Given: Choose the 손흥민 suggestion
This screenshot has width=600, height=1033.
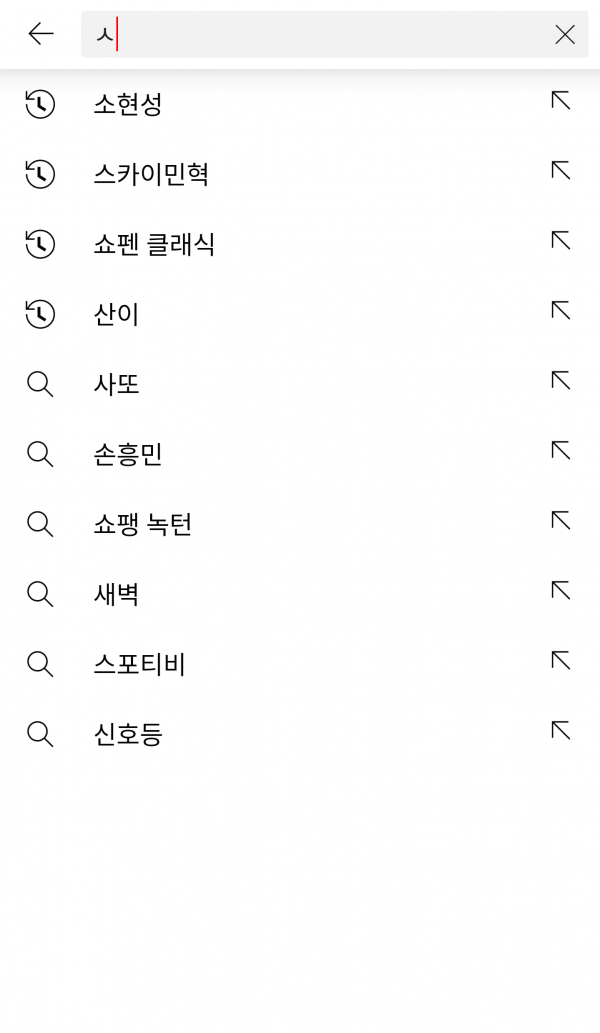Looking at the screenshot, I should [x=127, y=454].
